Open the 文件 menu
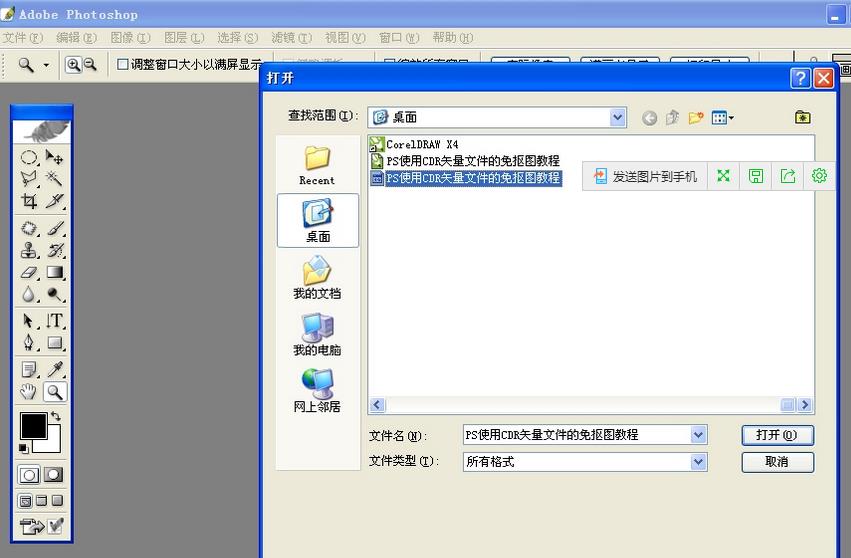 [x=22, y=37]
